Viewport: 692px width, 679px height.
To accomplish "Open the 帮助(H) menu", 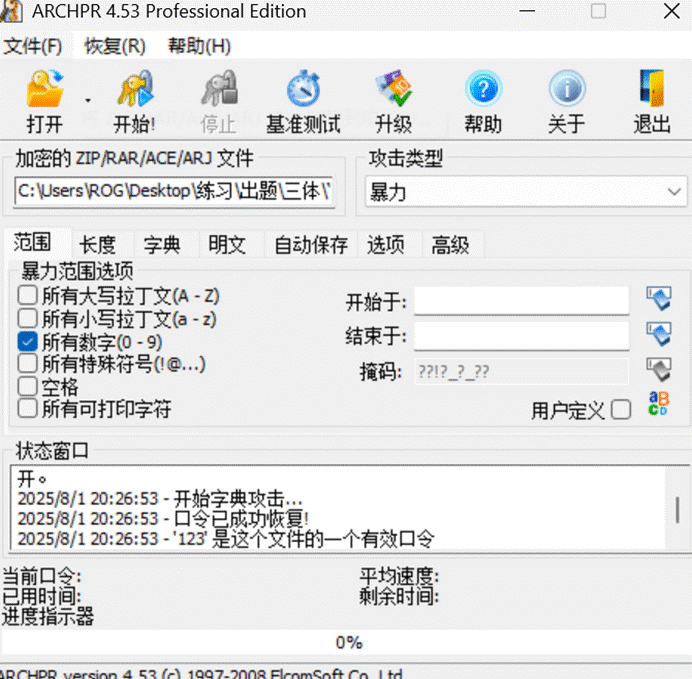I will (199, 46).
